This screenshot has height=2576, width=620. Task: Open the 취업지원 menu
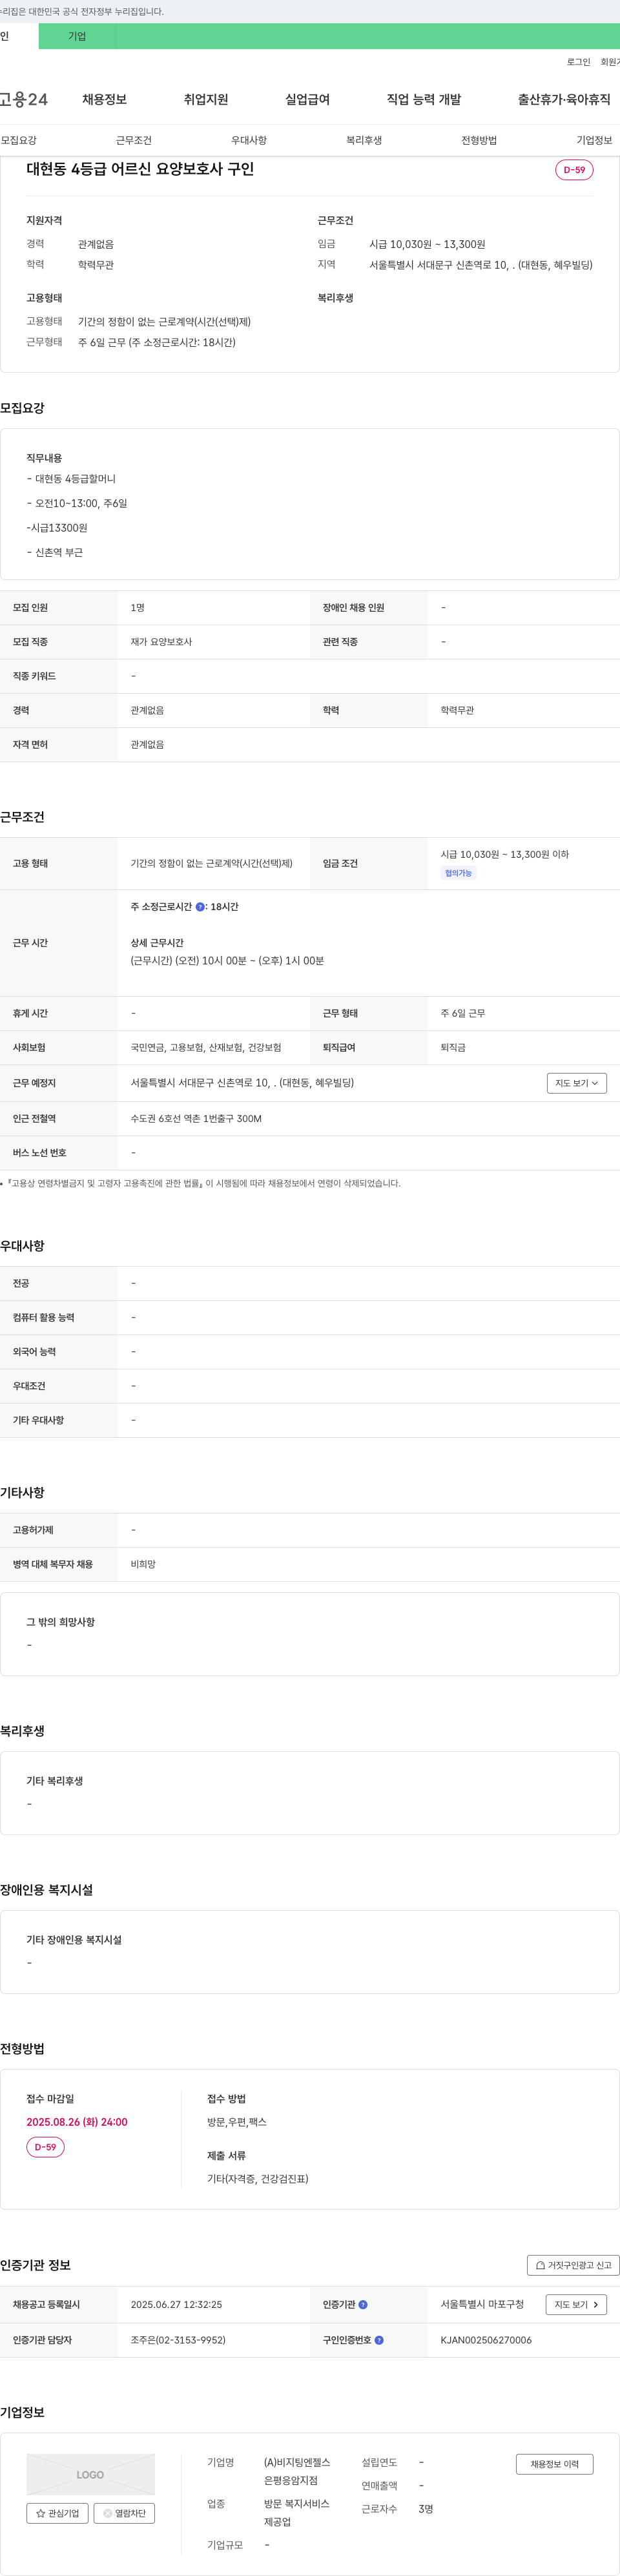206,99
